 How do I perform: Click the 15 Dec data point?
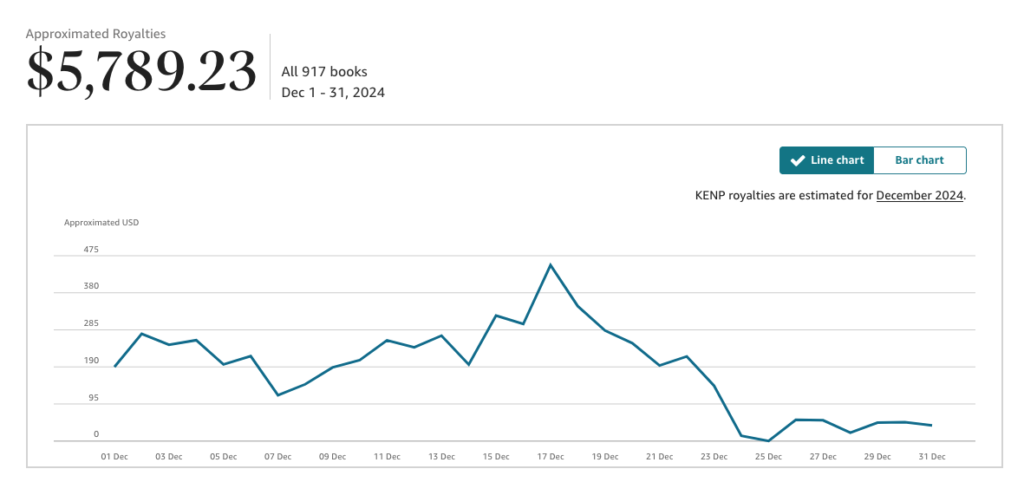point(496,315)
